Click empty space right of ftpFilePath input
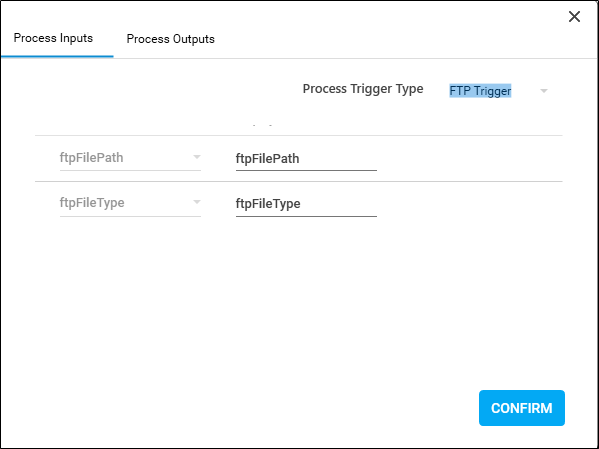This screenshot has width=599, height=449. tap(470, 159)
